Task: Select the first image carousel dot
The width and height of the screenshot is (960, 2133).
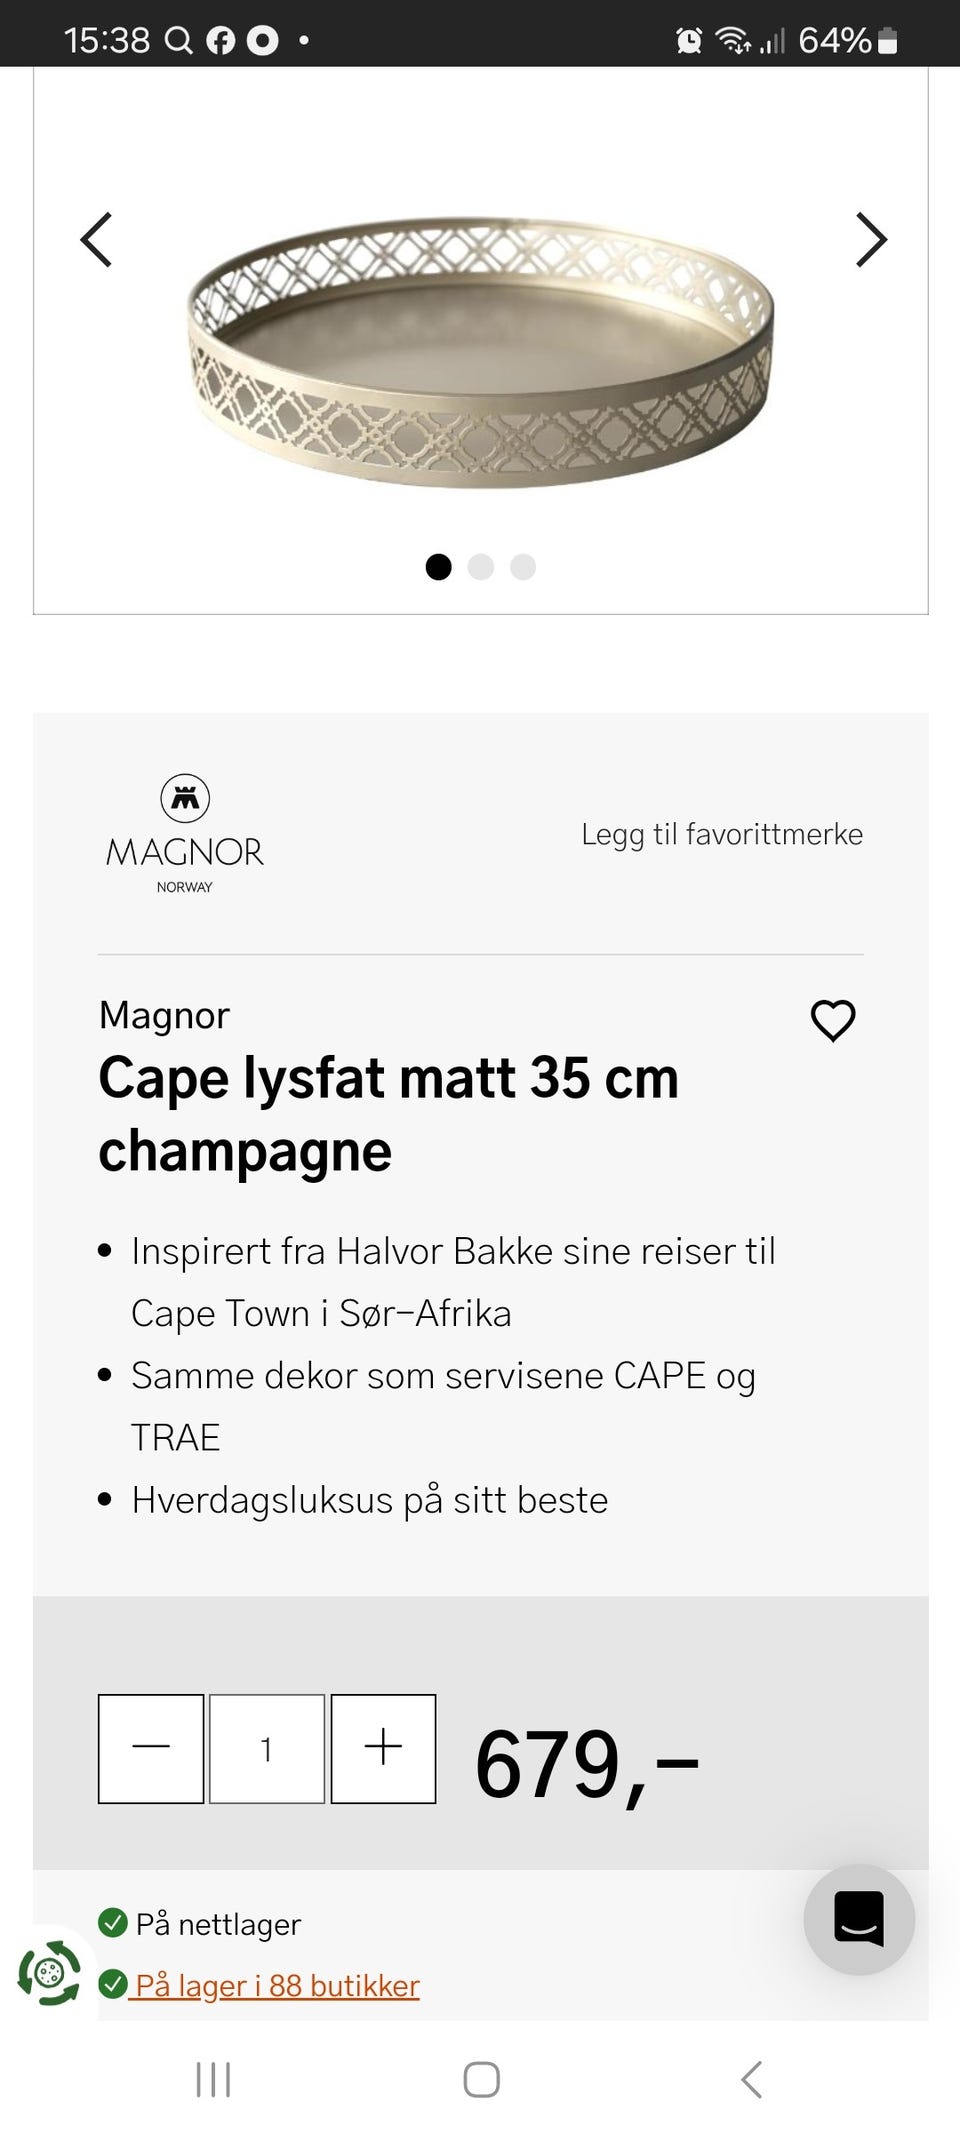Action: pyautogui.click(x=438, y=567)
